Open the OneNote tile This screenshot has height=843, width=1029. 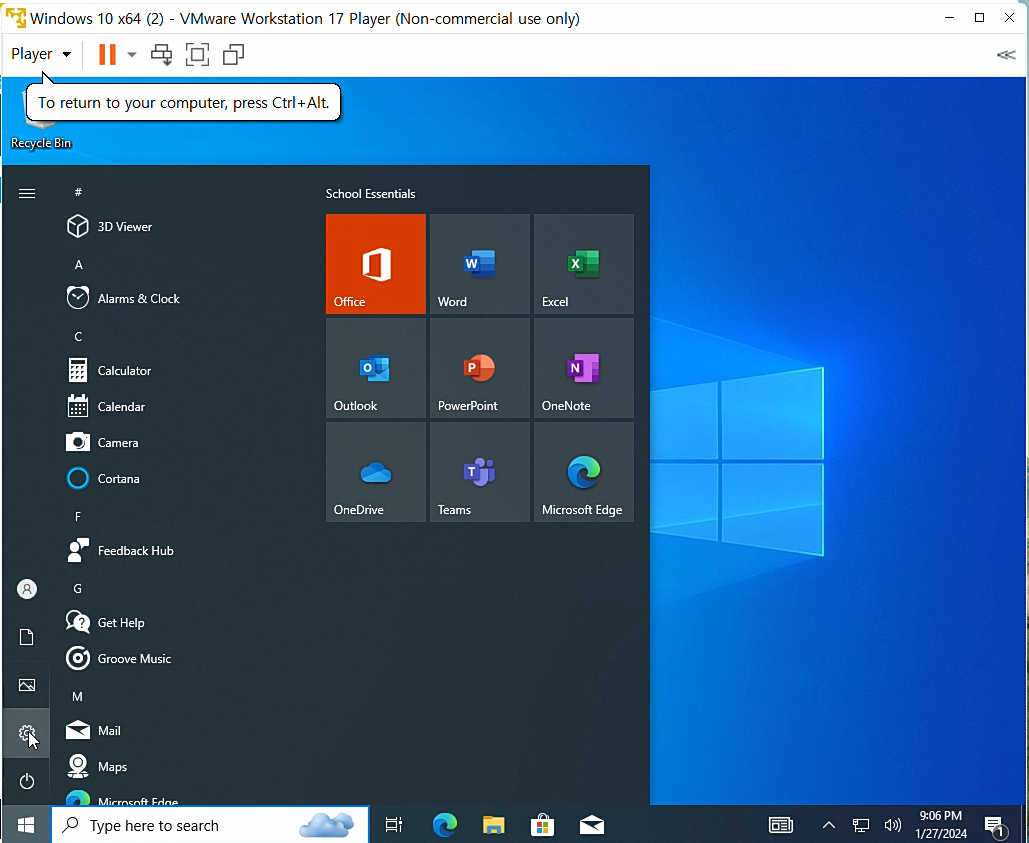click(584, 368)
